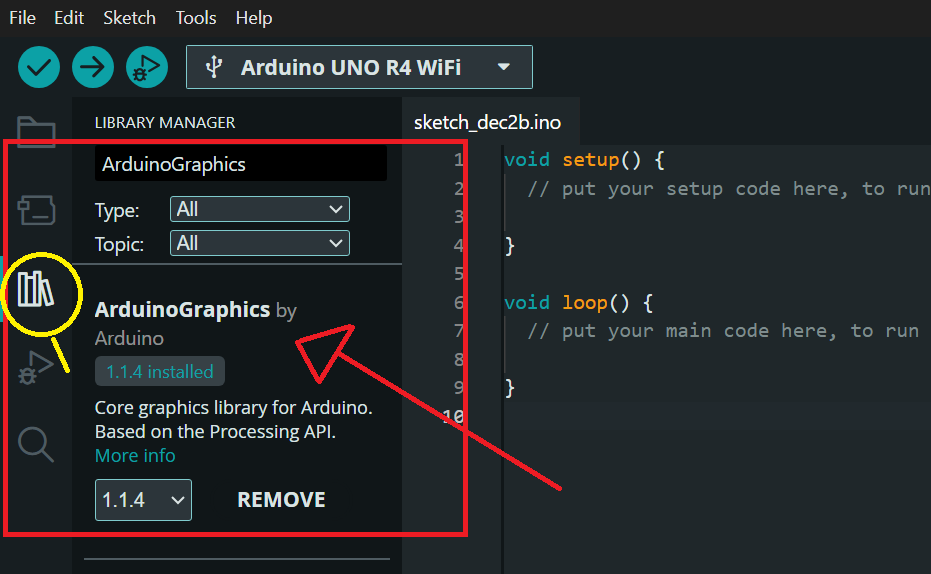Open the Help menu
Screen dimensions: 931x574
click(254, 18)
